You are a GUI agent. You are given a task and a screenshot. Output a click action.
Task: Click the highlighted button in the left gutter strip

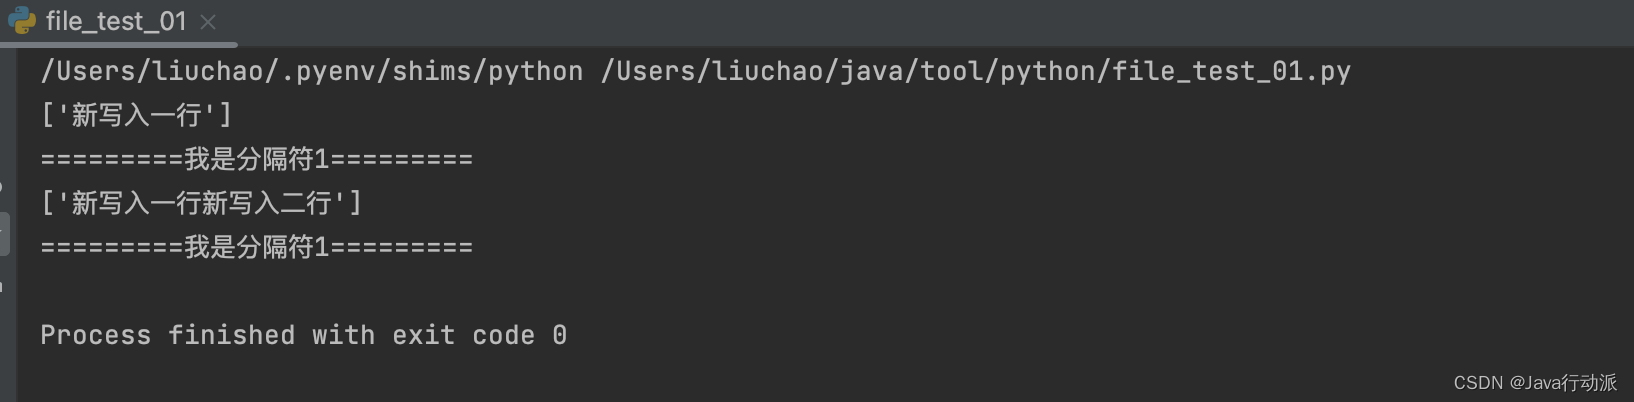[x=4, y=234]
